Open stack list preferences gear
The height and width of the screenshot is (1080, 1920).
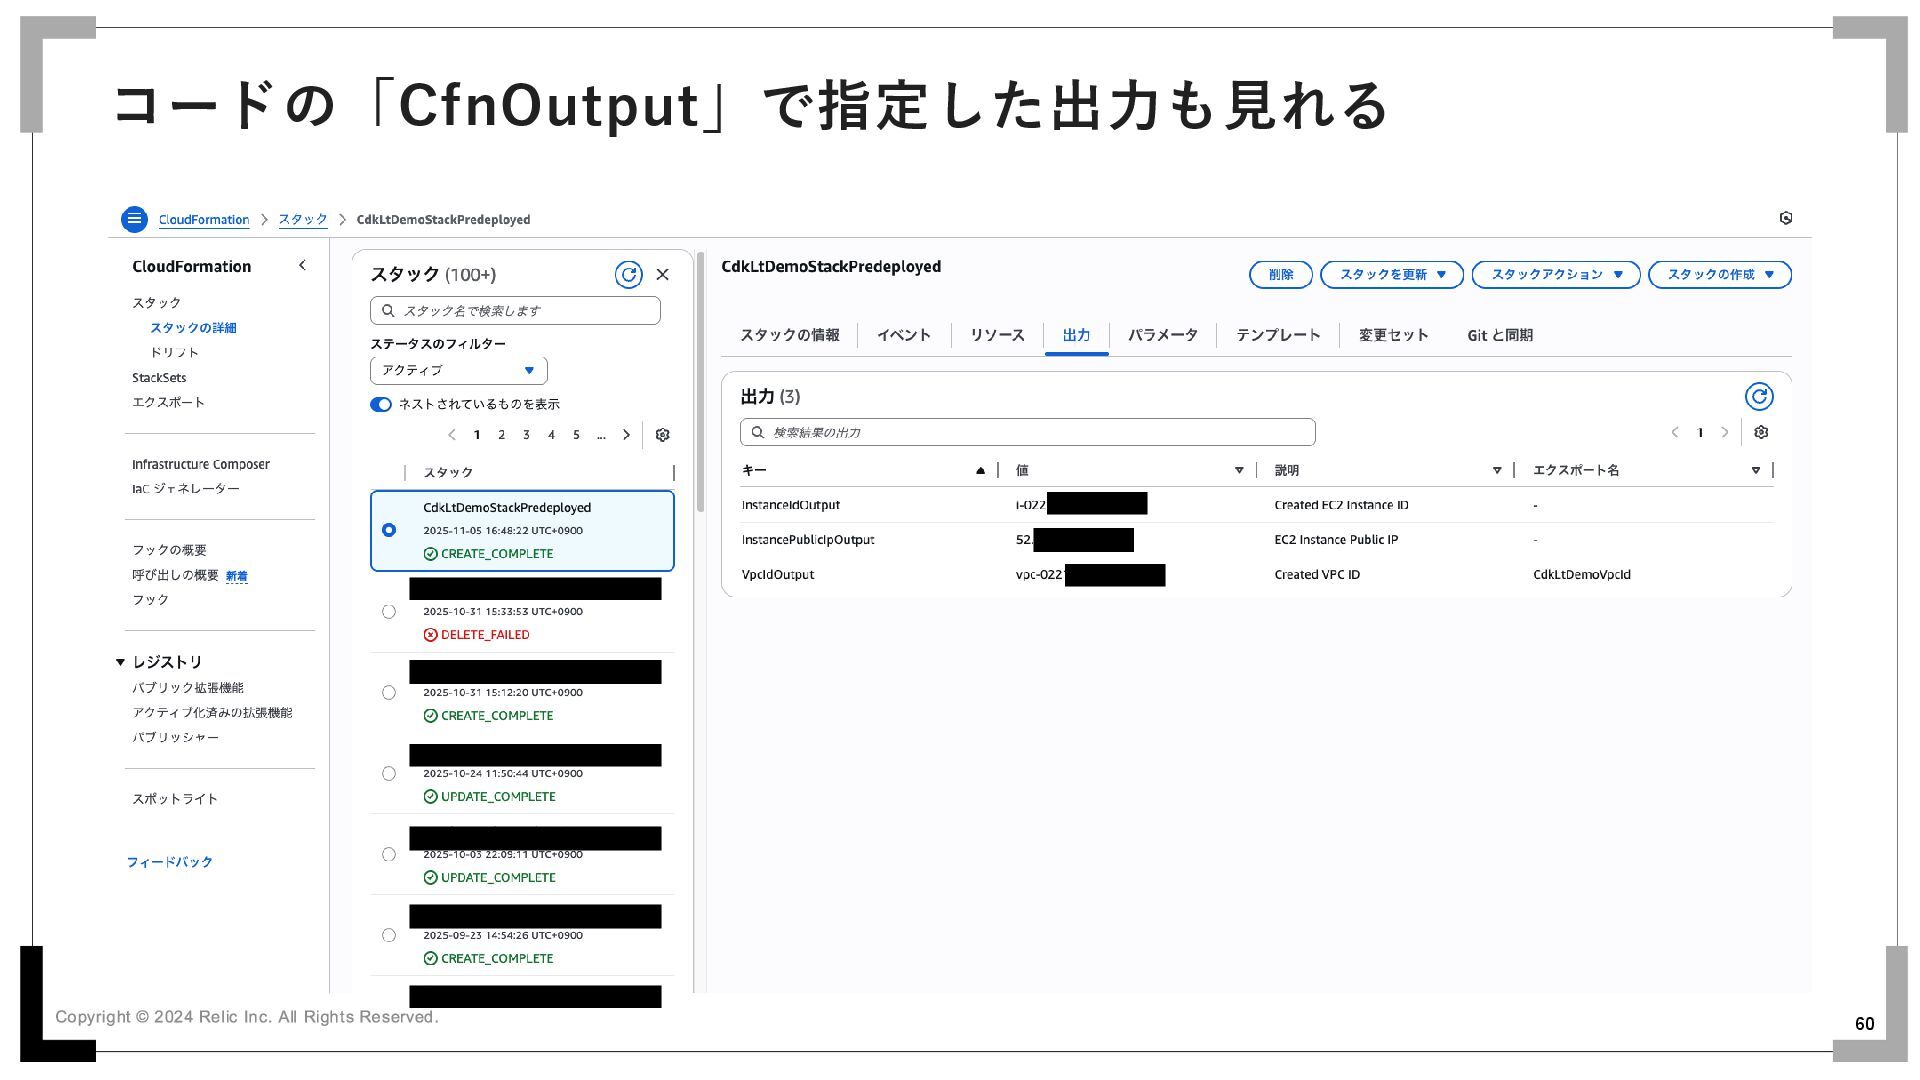(662, 435)
